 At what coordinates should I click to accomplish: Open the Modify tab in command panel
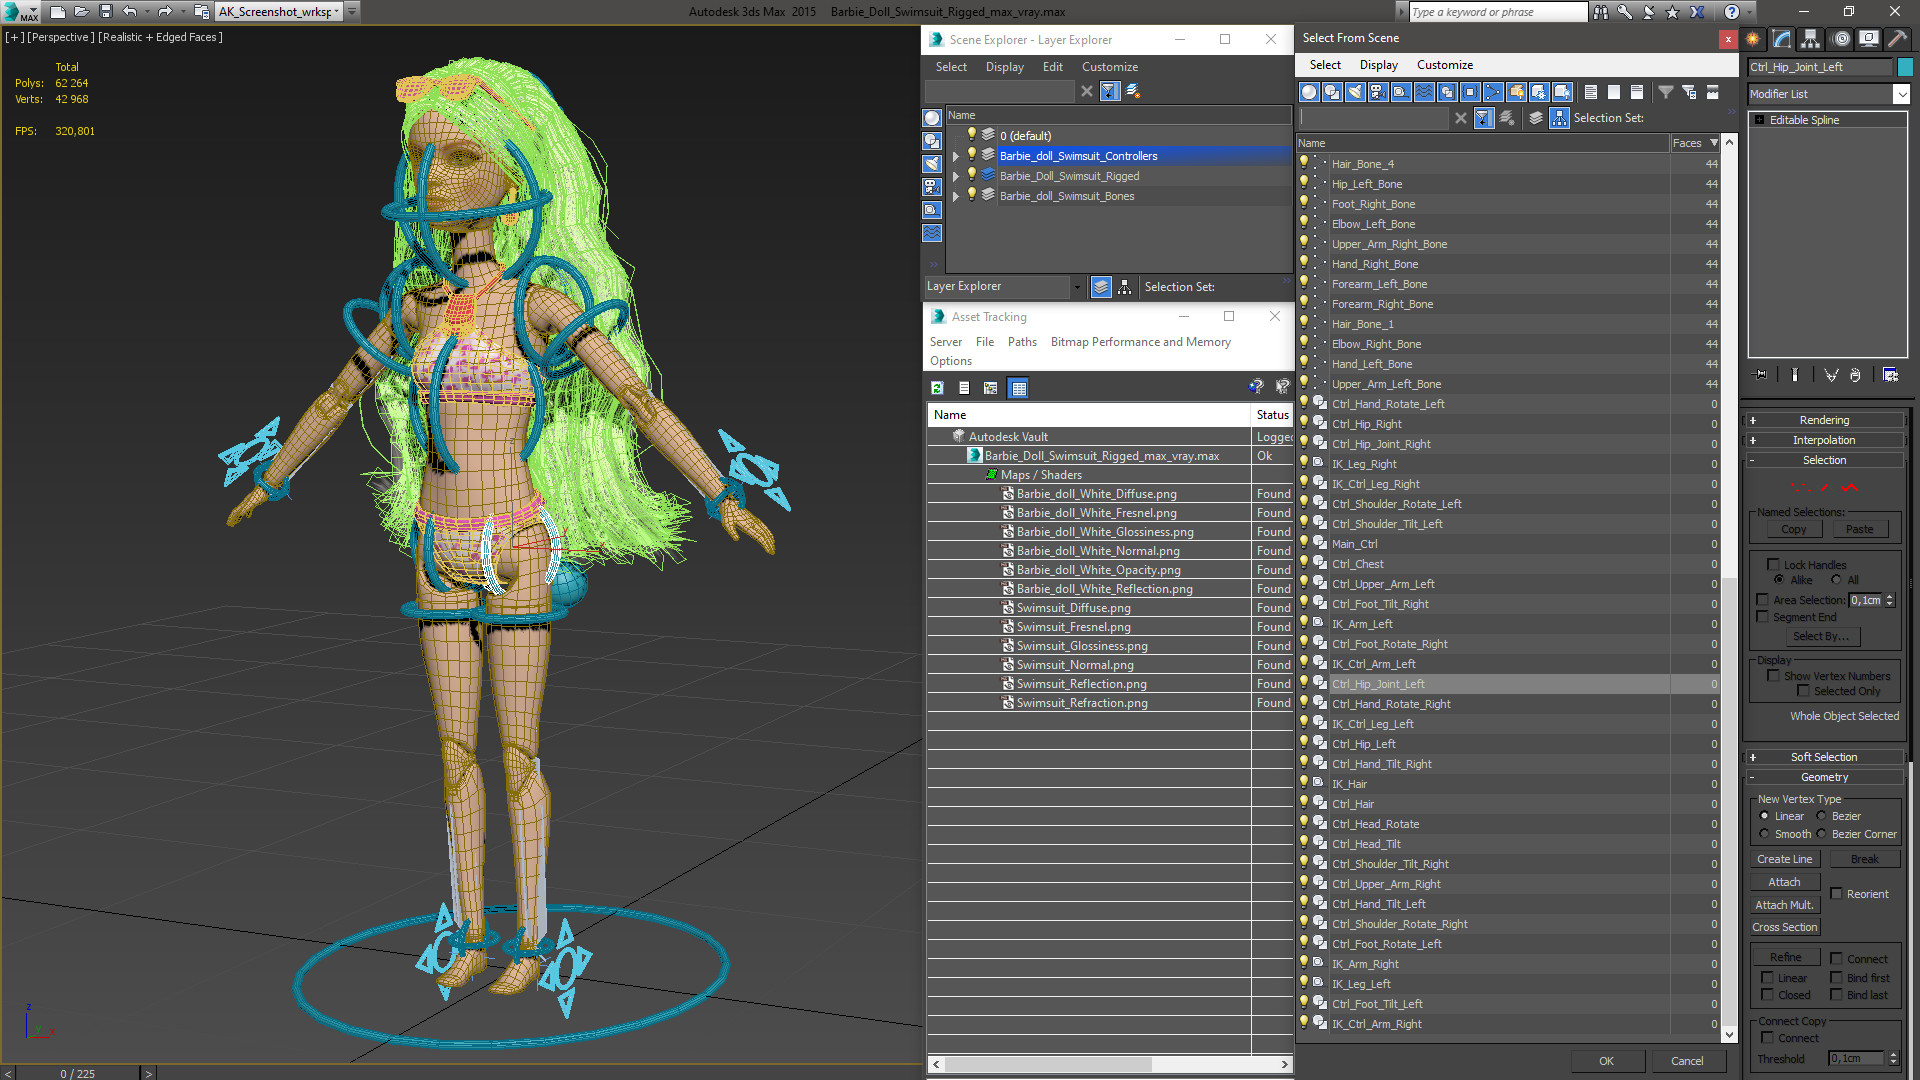point(1782,39)
